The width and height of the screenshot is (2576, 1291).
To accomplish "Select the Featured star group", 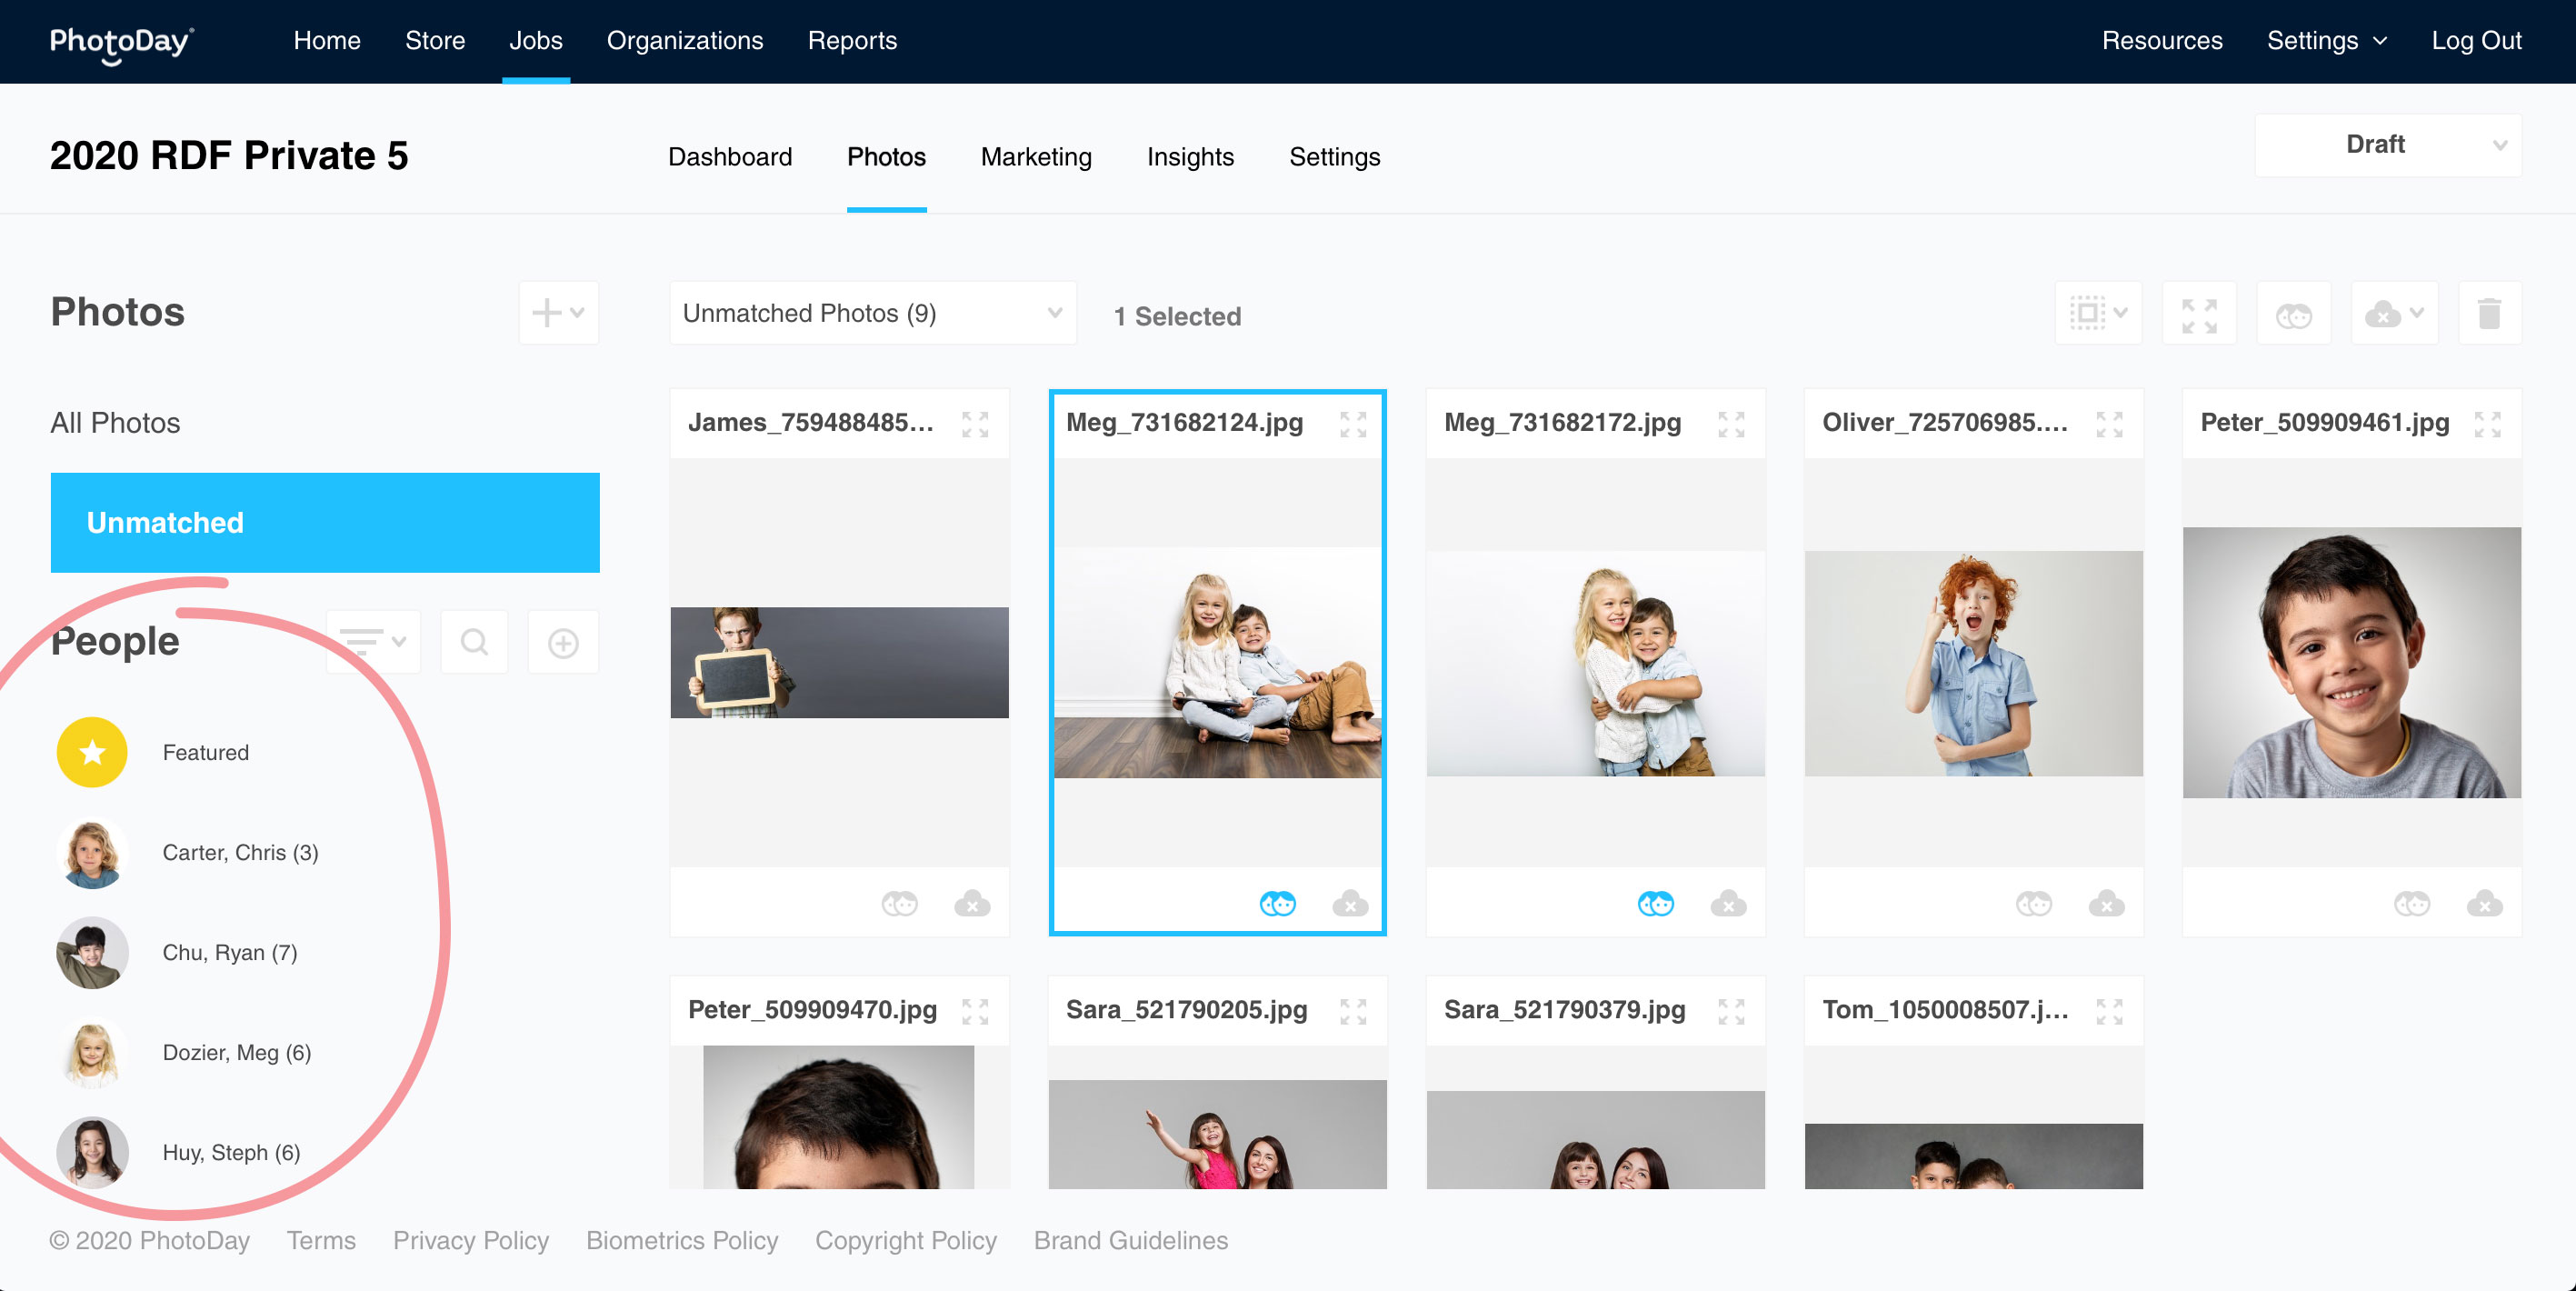I will [93, 752].
